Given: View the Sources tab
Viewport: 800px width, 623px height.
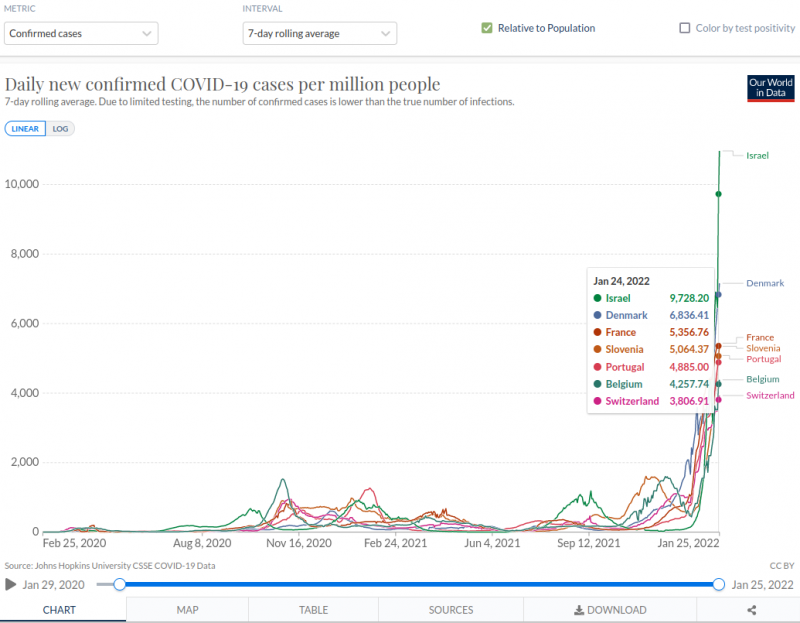Looking at the screenshot, I should 451,610.
